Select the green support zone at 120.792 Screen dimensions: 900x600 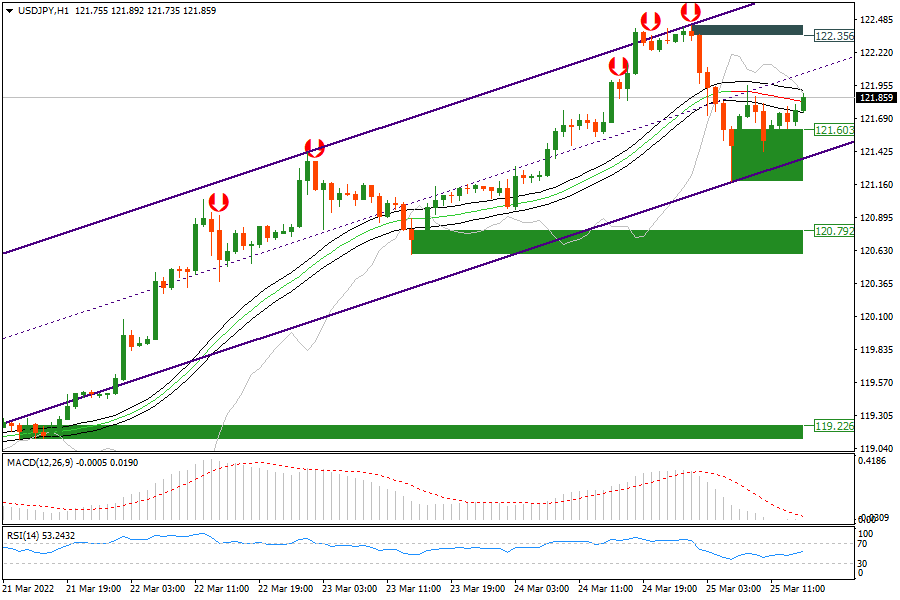pyautogui.click(x=606, y=241)
